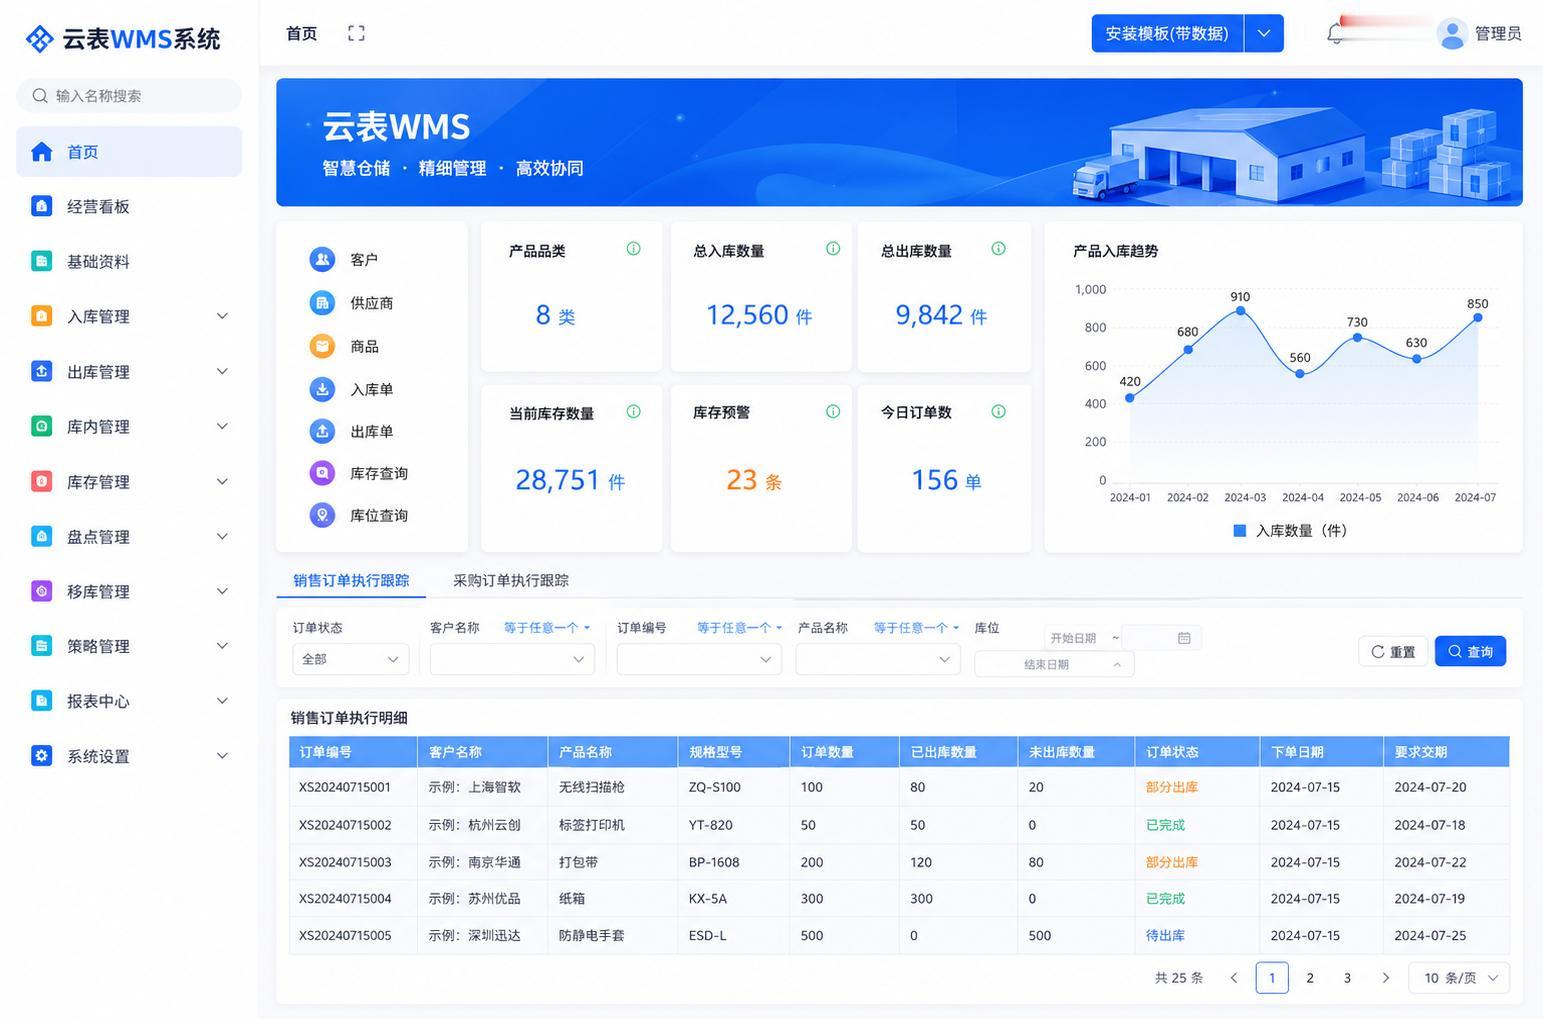Click the 移库管理 purple sidebar icon
The image size is (1543, 1019).
pos(42,591)
